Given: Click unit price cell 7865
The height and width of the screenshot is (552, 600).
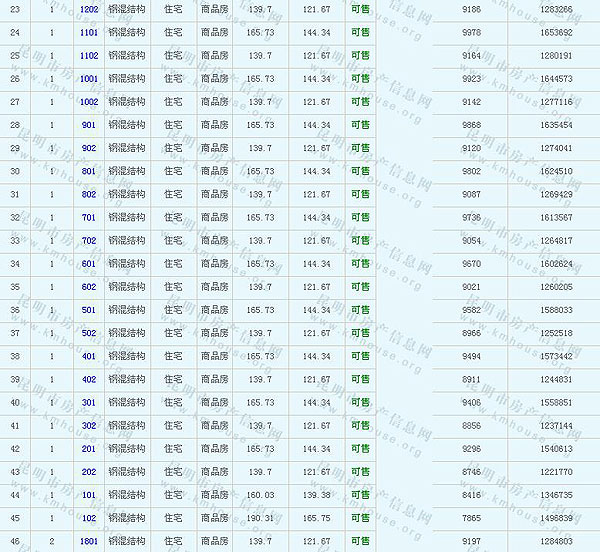Looking at the screenshot, I should coord(472,518).
